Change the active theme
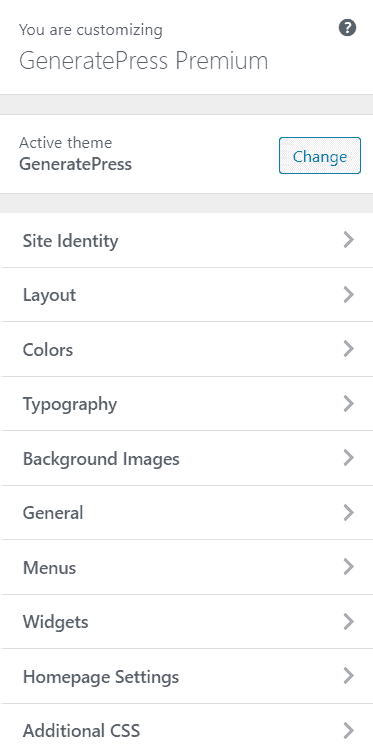The height and width of the screenshot is (756, 373). coord(320,156)
